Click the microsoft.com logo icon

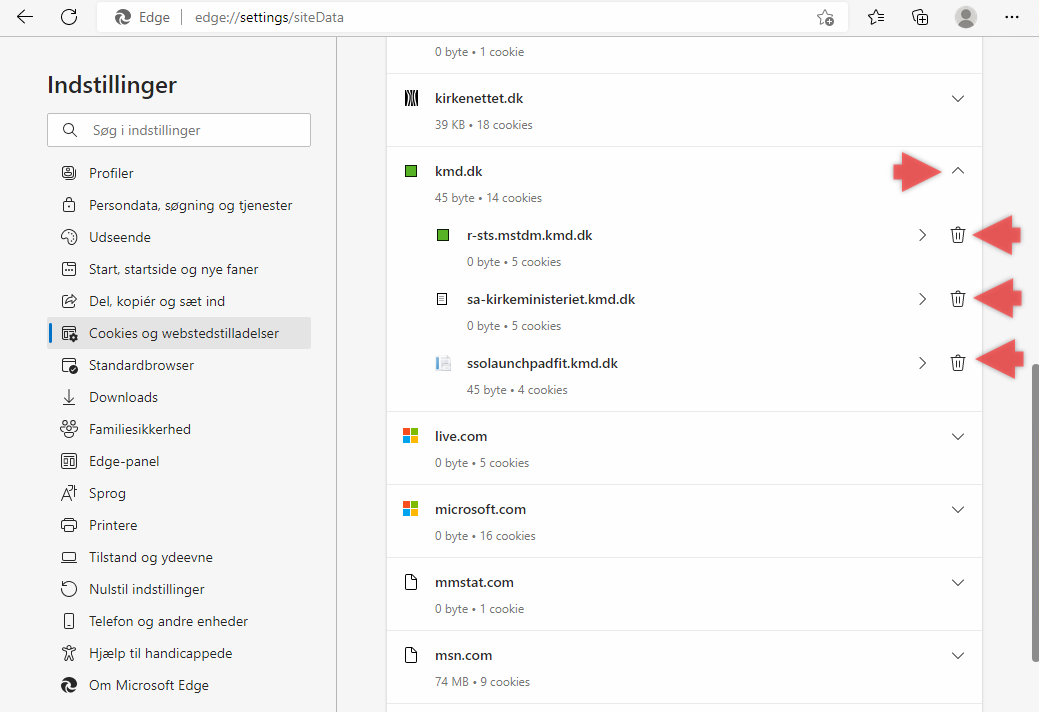click(x=411, y=509)
